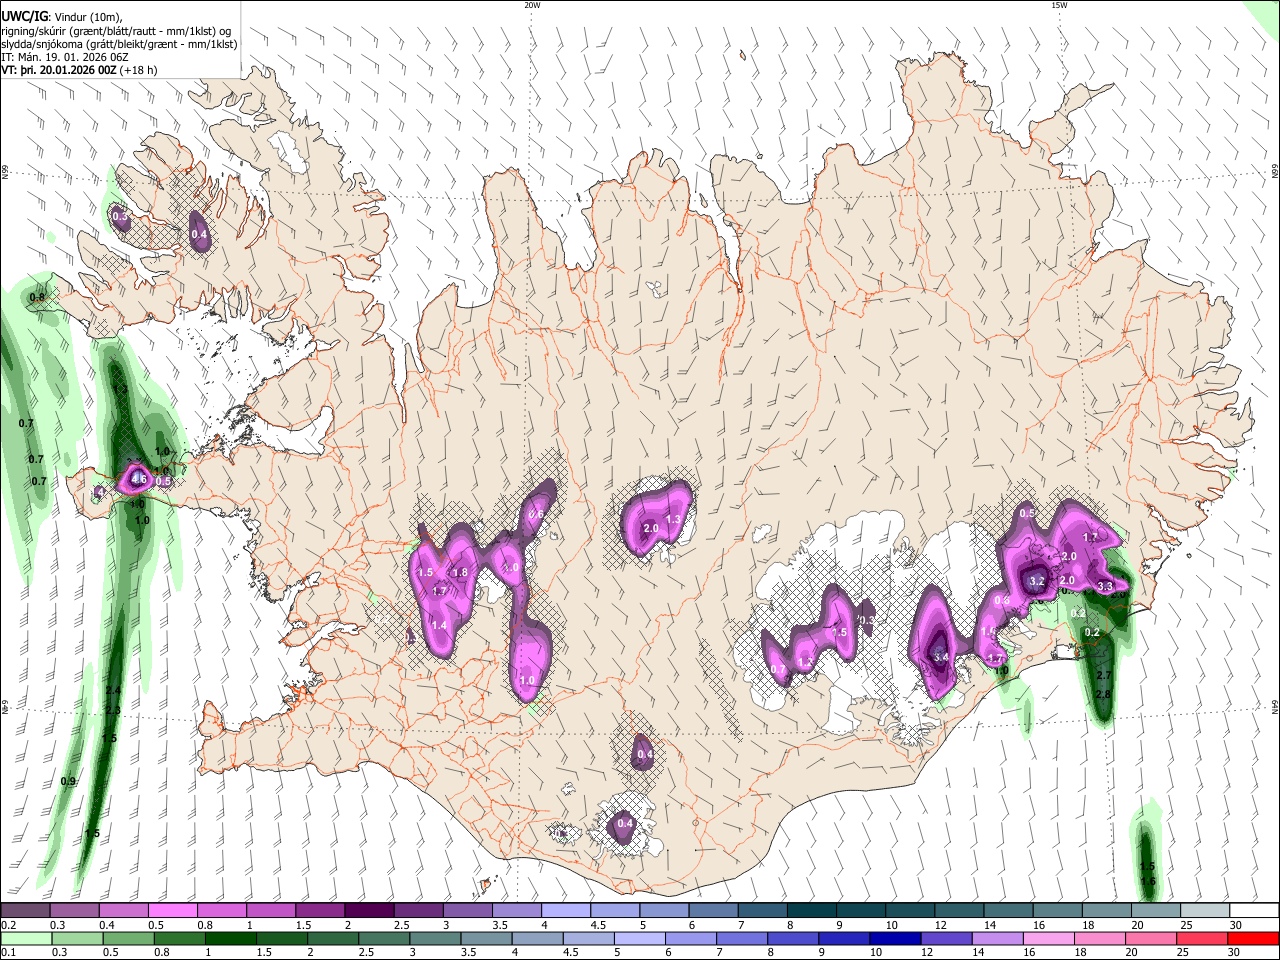This screenshot has height=960, width=1280.
Task: Select the light grey 25–30 upper legend swatch
Action: (x=1206, y=910)
